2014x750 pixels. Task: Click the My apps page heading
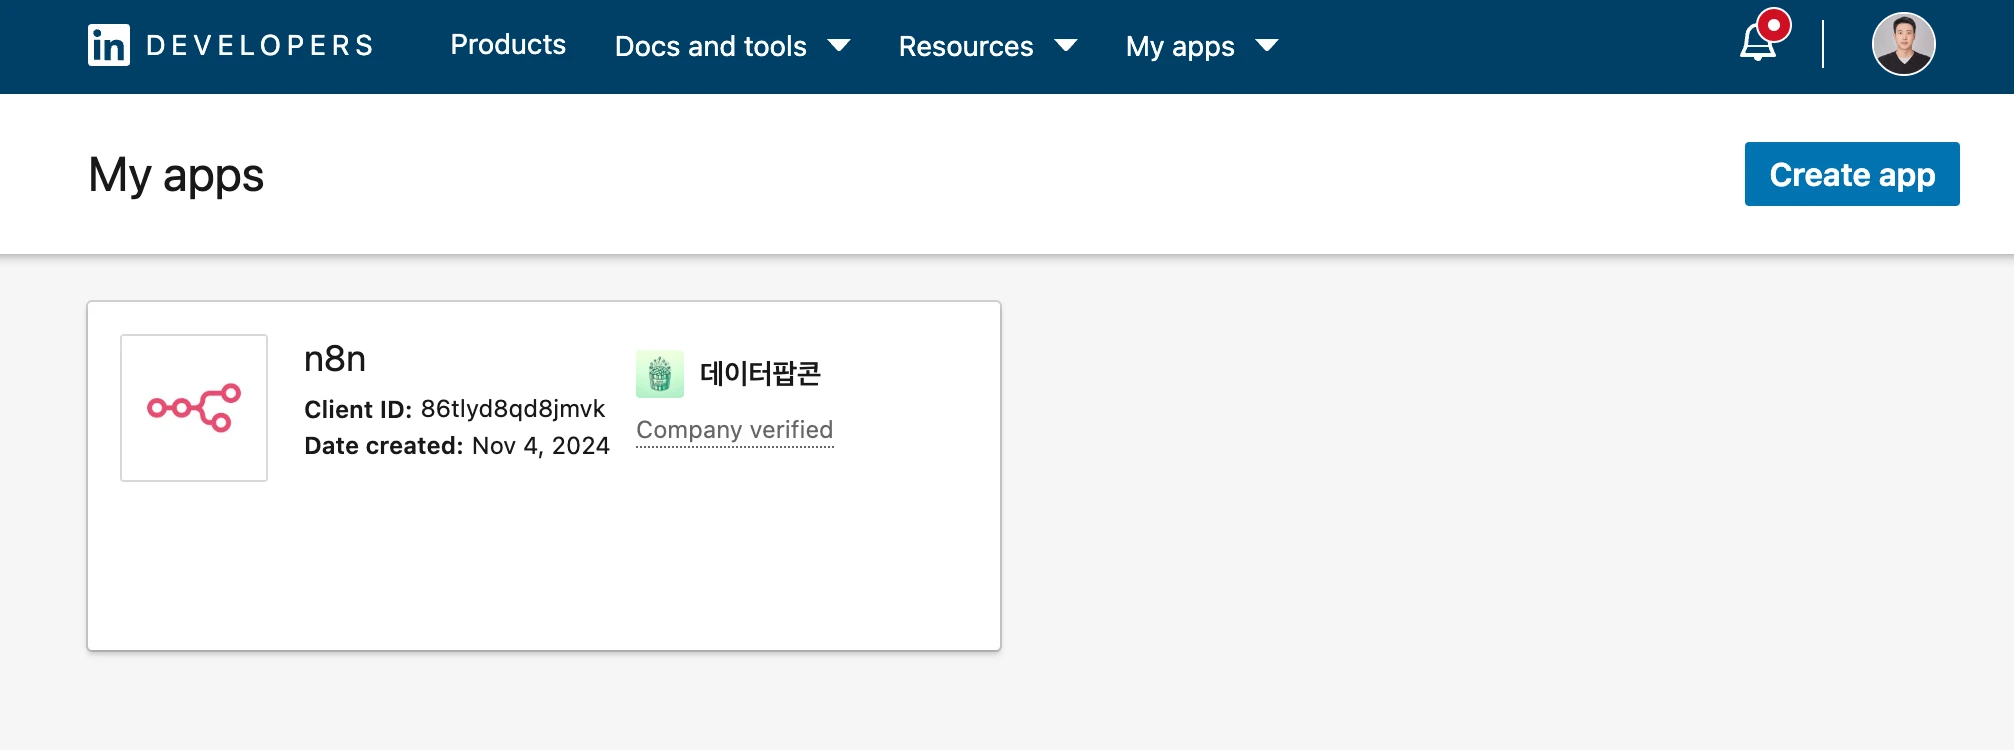pos(176,176)
